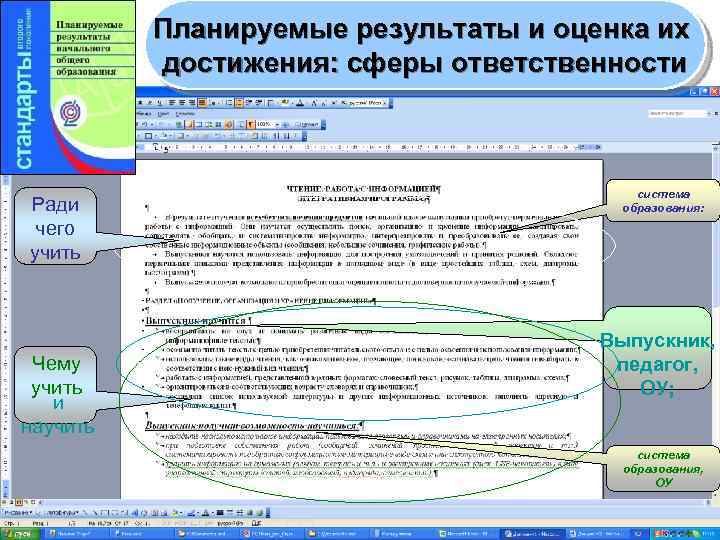720x540 pixels.
Task: Toggle underline formatting in the Word toolbar
Action: tap(160, 102)
